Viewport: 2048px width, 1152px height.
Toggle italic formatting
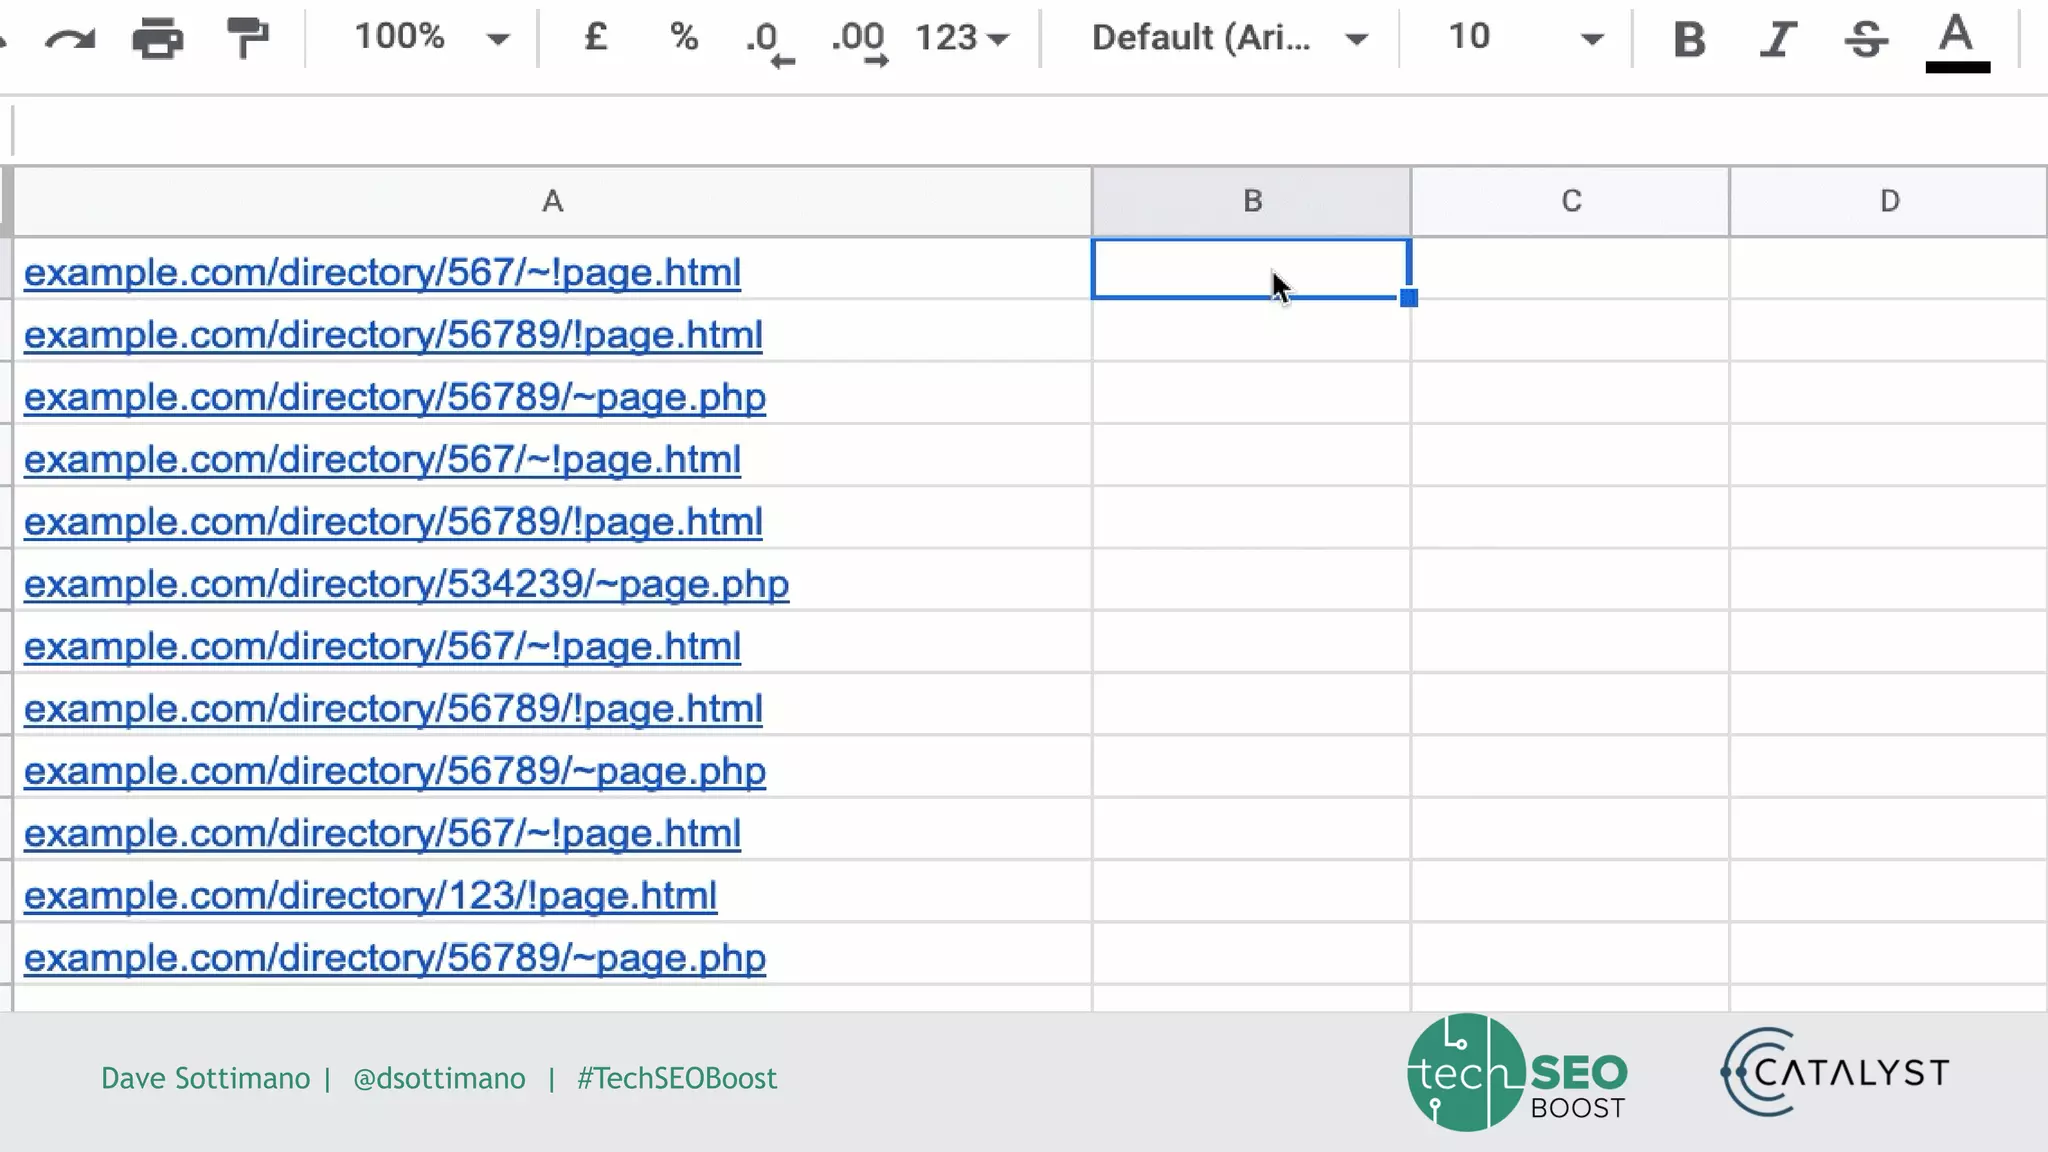point(1778,39)
